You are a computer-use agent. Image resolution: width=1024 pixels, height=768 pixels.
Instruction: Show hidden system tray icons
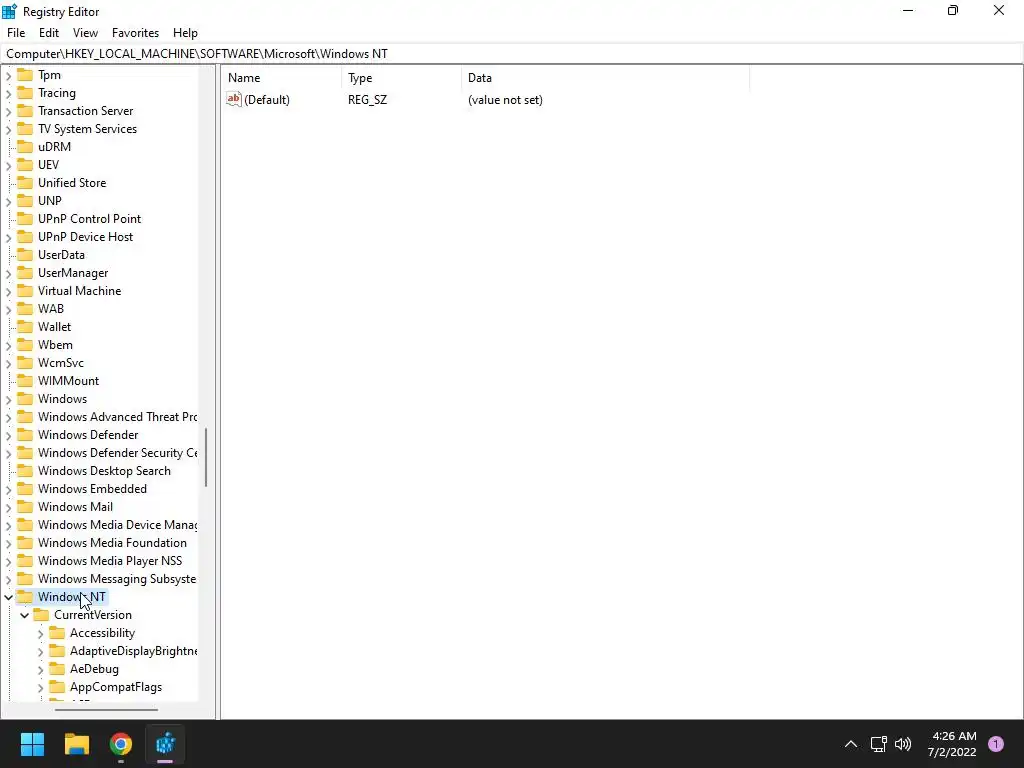click(851, 744)
